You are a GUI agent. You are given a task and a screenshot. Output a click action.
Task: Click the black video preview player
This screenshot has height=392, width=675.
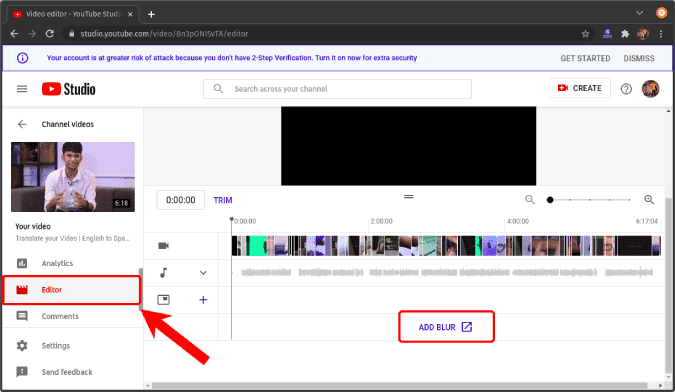[409, 146]
